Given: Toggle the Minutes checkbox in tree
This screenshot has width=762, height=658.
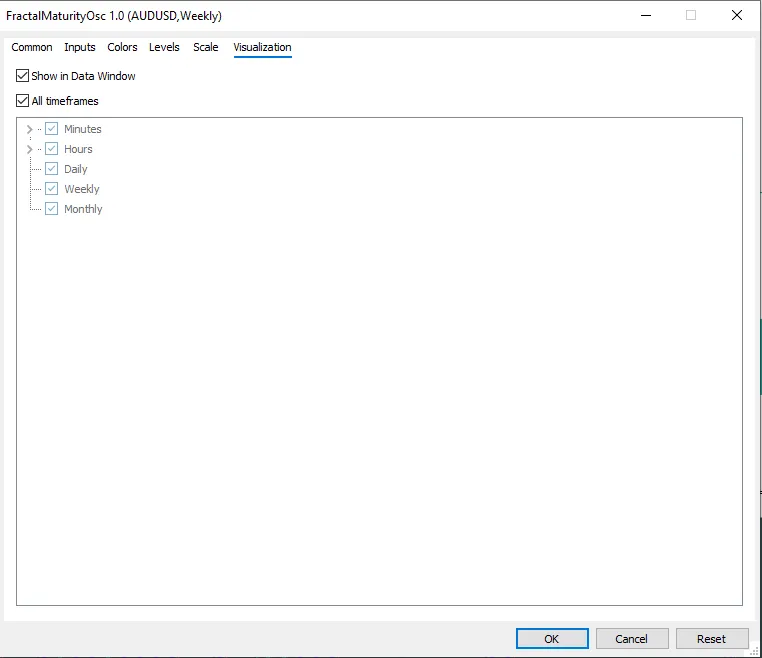Looking at the screenshot, I should pos(52,129).
